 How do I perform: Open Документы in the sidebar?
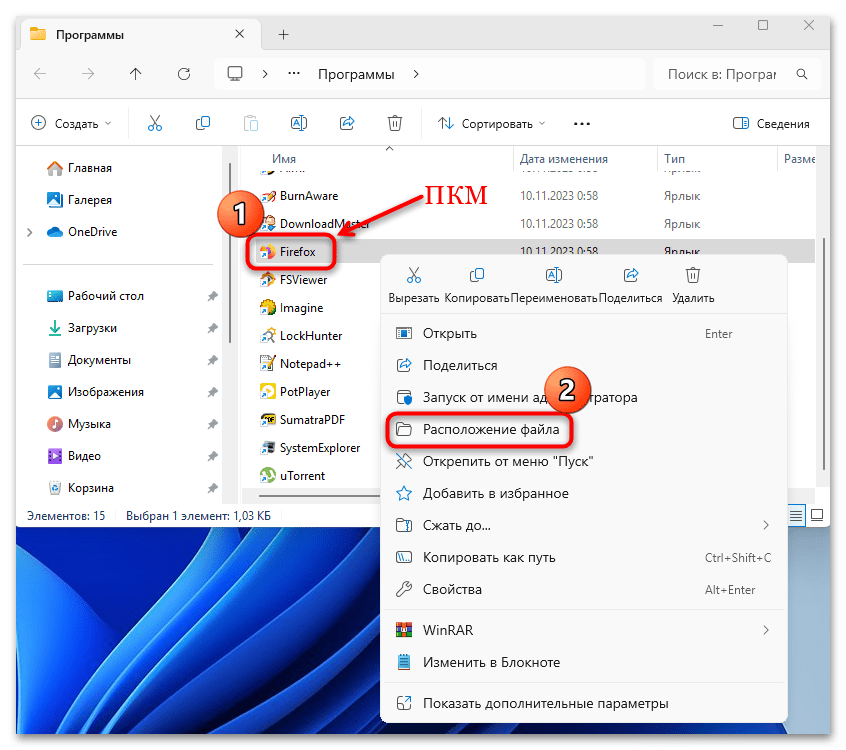pos(89,360)
